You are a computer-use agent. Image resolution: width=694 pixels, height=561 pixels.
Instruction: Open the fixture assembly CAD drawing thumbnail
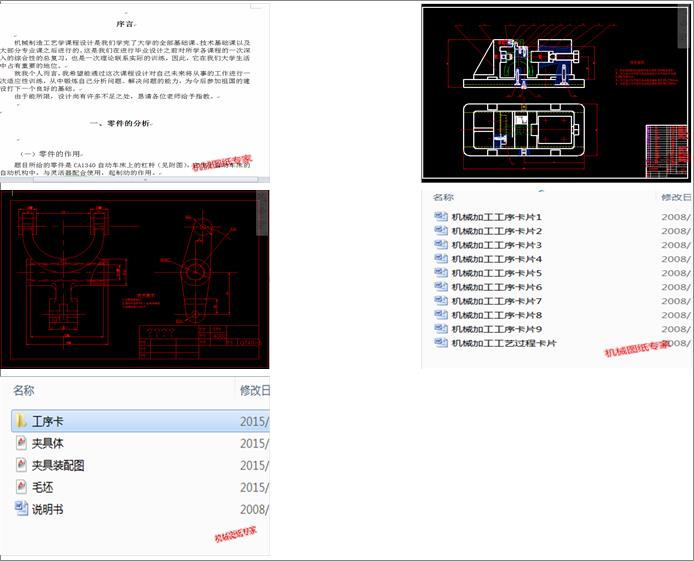point(556,93)
